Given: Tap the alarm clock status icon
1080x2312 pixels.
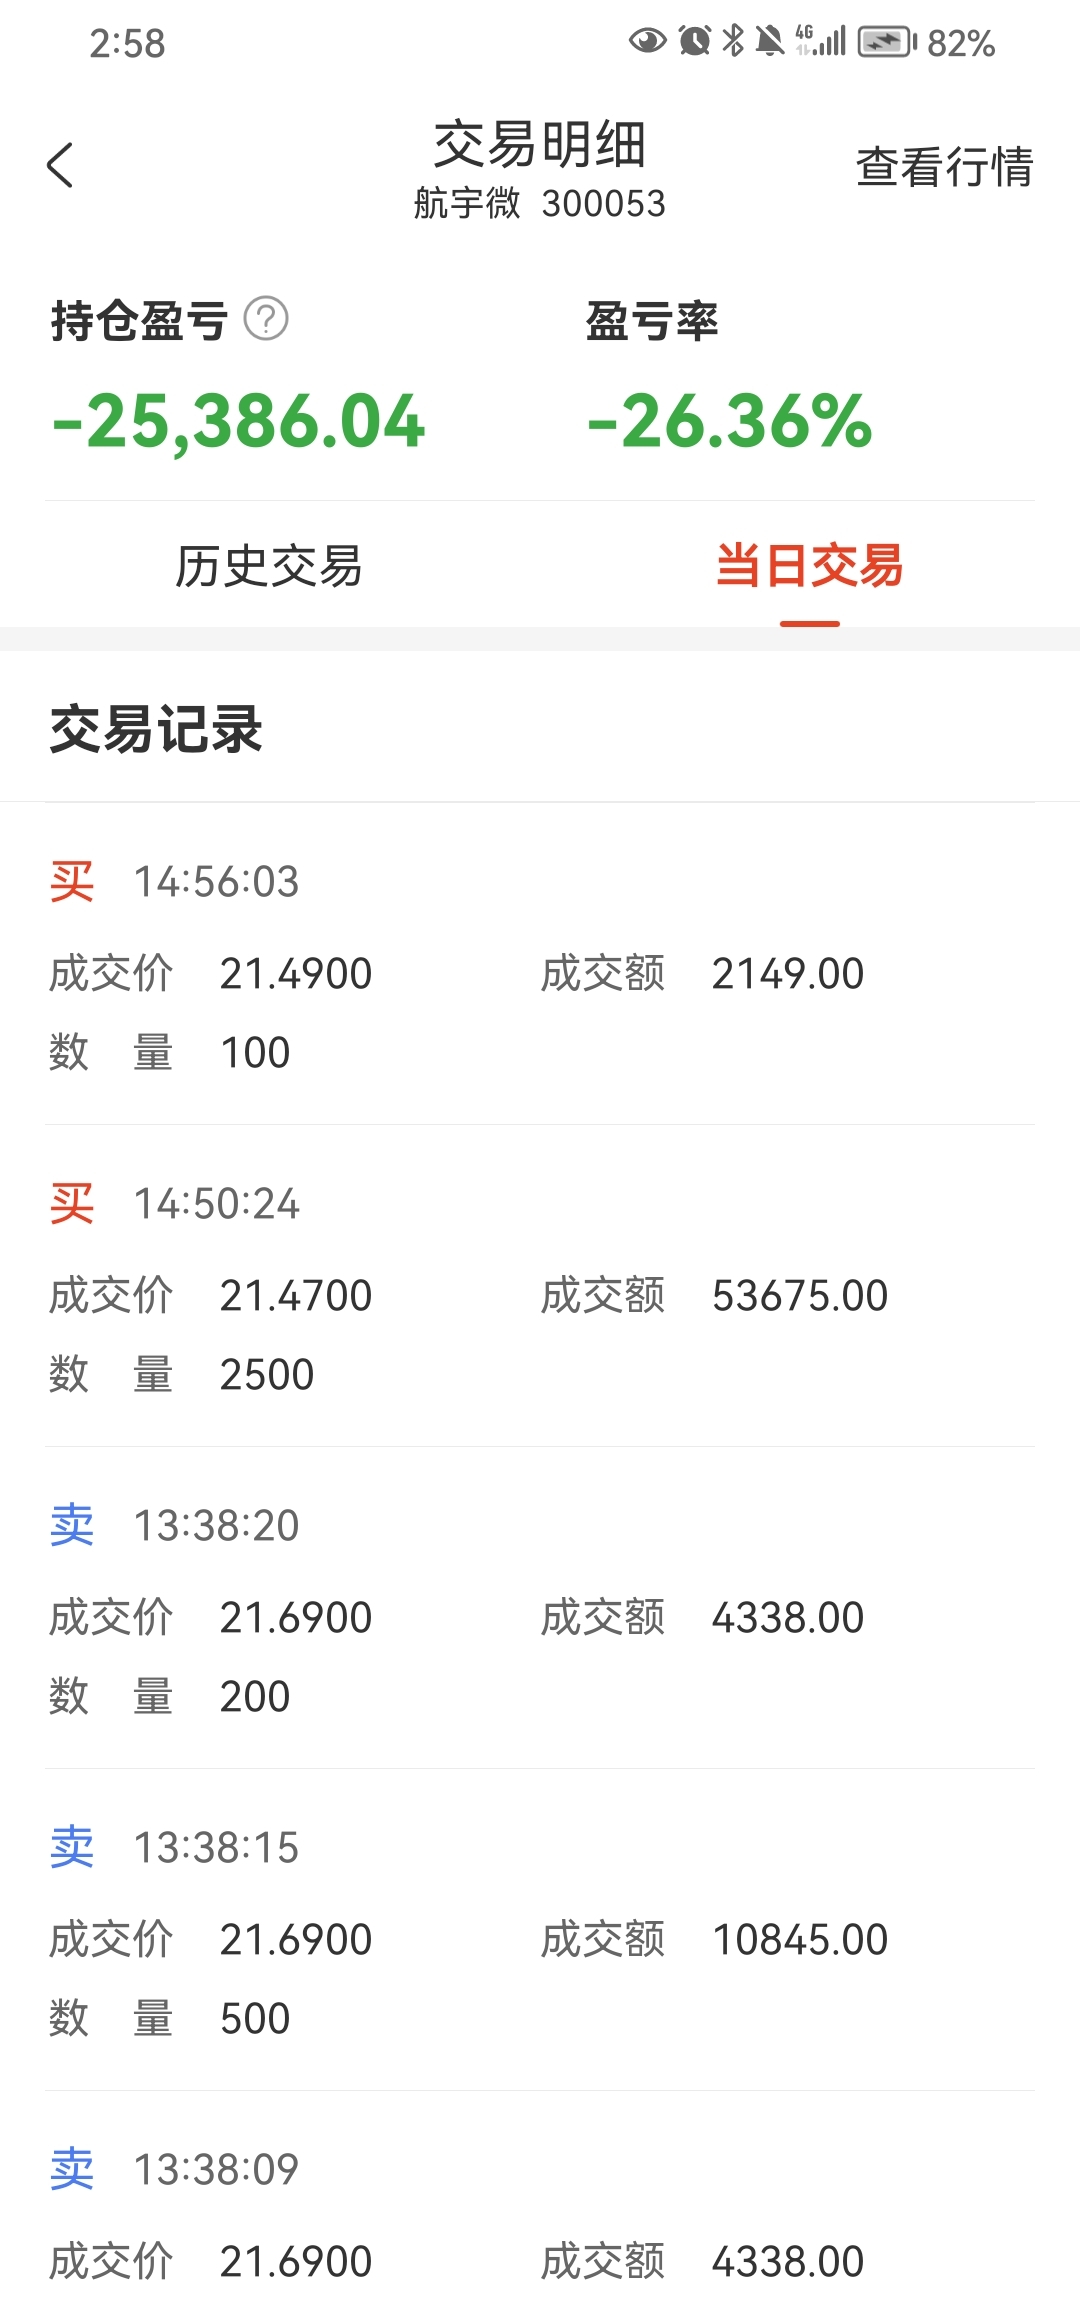Looking at the screenshot, I should click(x=694, y=41).
